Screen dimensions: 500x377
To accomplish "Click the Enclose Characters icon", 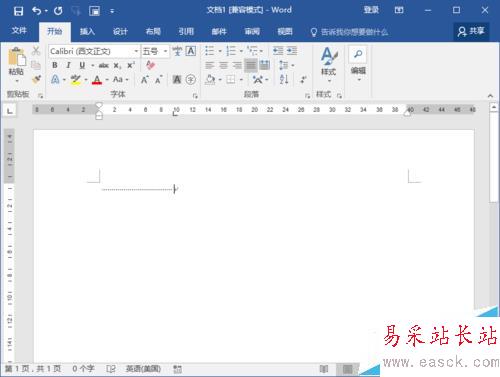I will click(191, 79).
